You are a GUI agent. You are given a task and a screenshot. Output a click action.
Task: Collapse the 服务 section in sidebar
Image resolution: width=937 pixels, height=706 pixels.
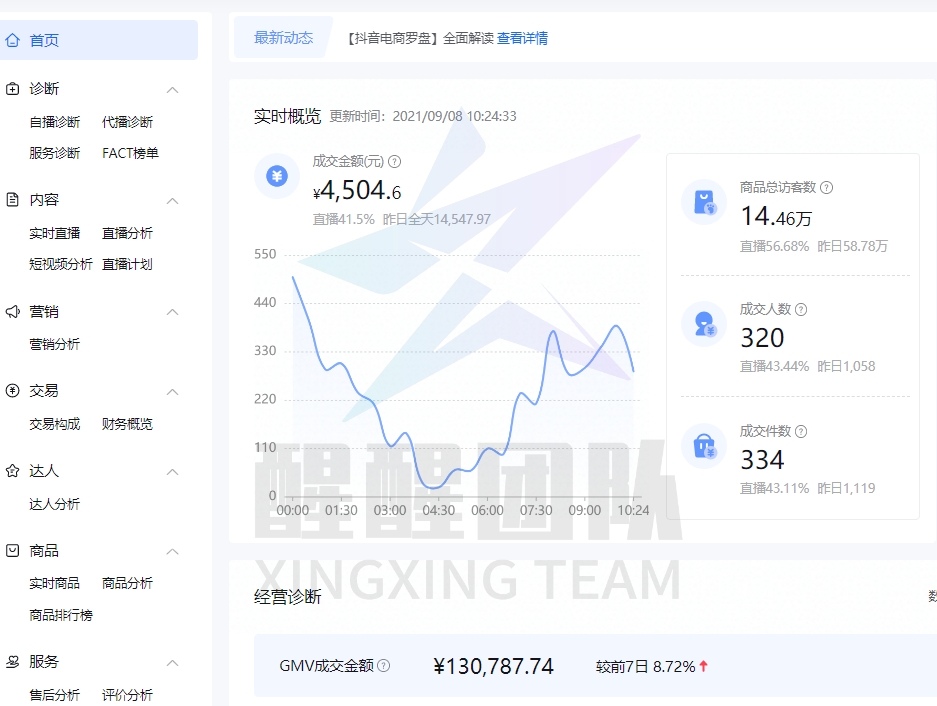pos(172,662)
